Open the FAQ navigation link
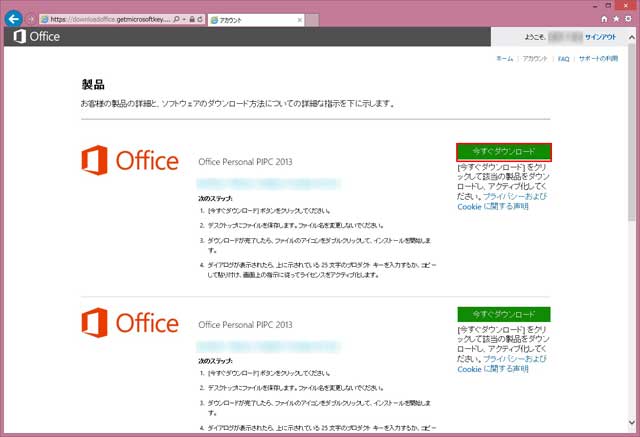The image size is (640, 437). [563, 59]
